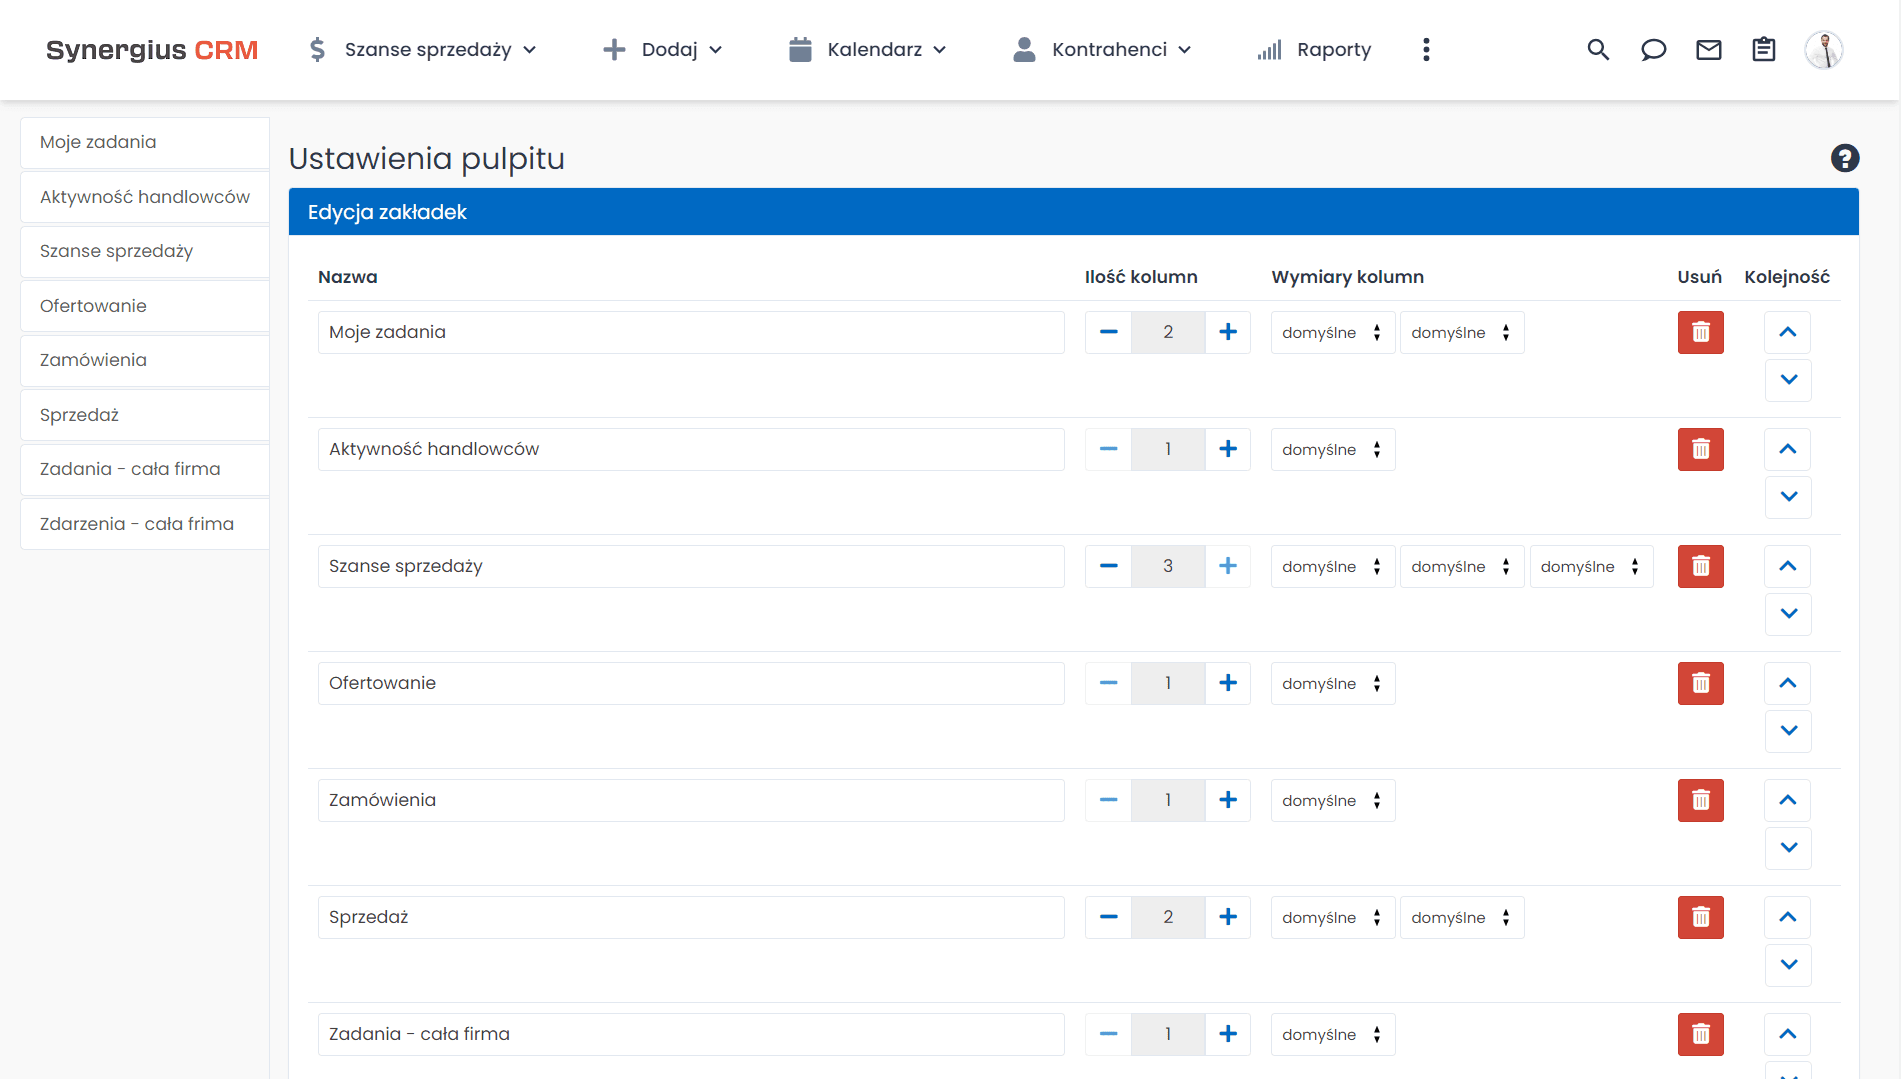
Task: Click trash icon for Szanse sprzedaży row
Action: click(x=1700, y=566)
